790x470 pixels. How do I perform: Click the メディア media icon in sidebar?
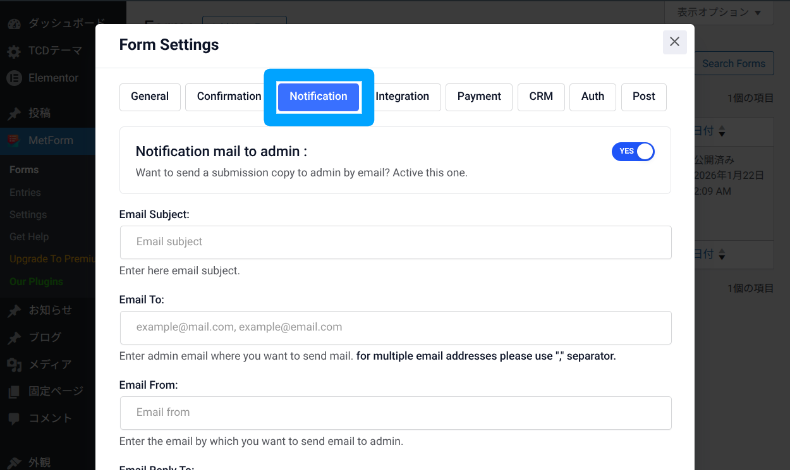[14, 365]
